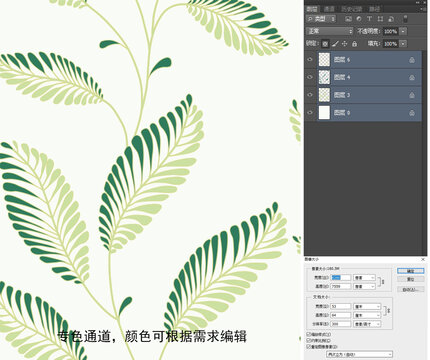Click the document height field (64)

pyautogui.click(x=341, y=315)
